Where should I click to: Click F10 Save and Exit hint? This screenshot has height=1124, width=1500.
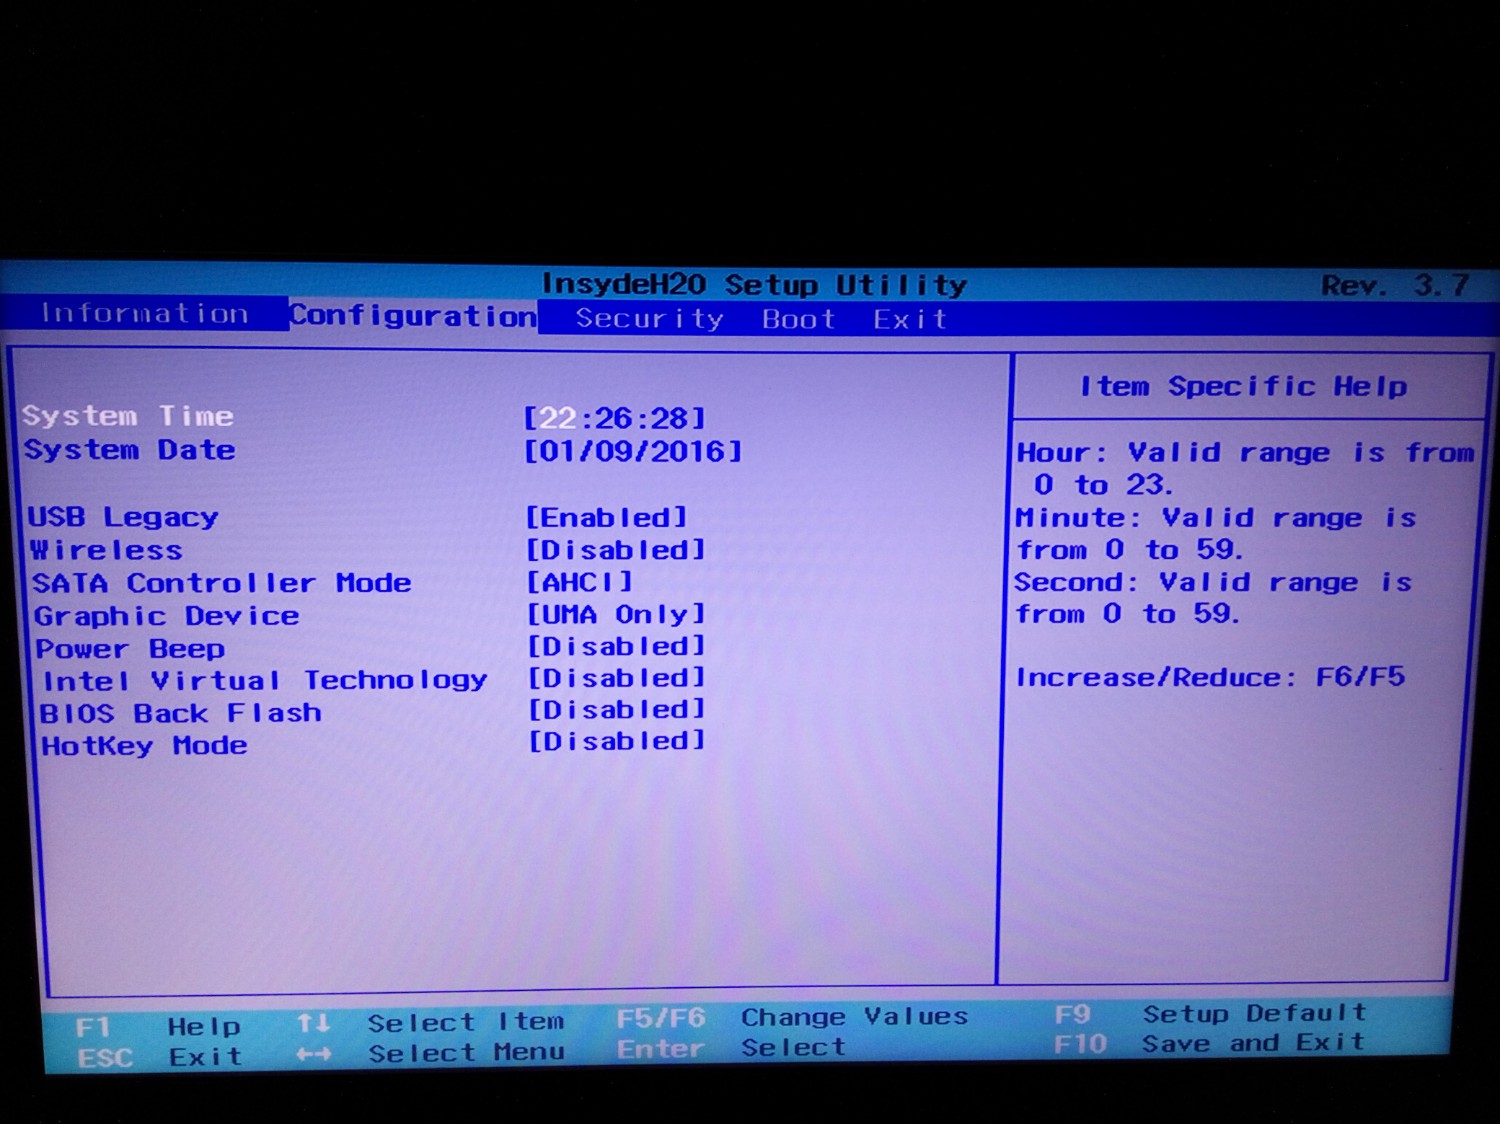[x=1210, y=1044]
